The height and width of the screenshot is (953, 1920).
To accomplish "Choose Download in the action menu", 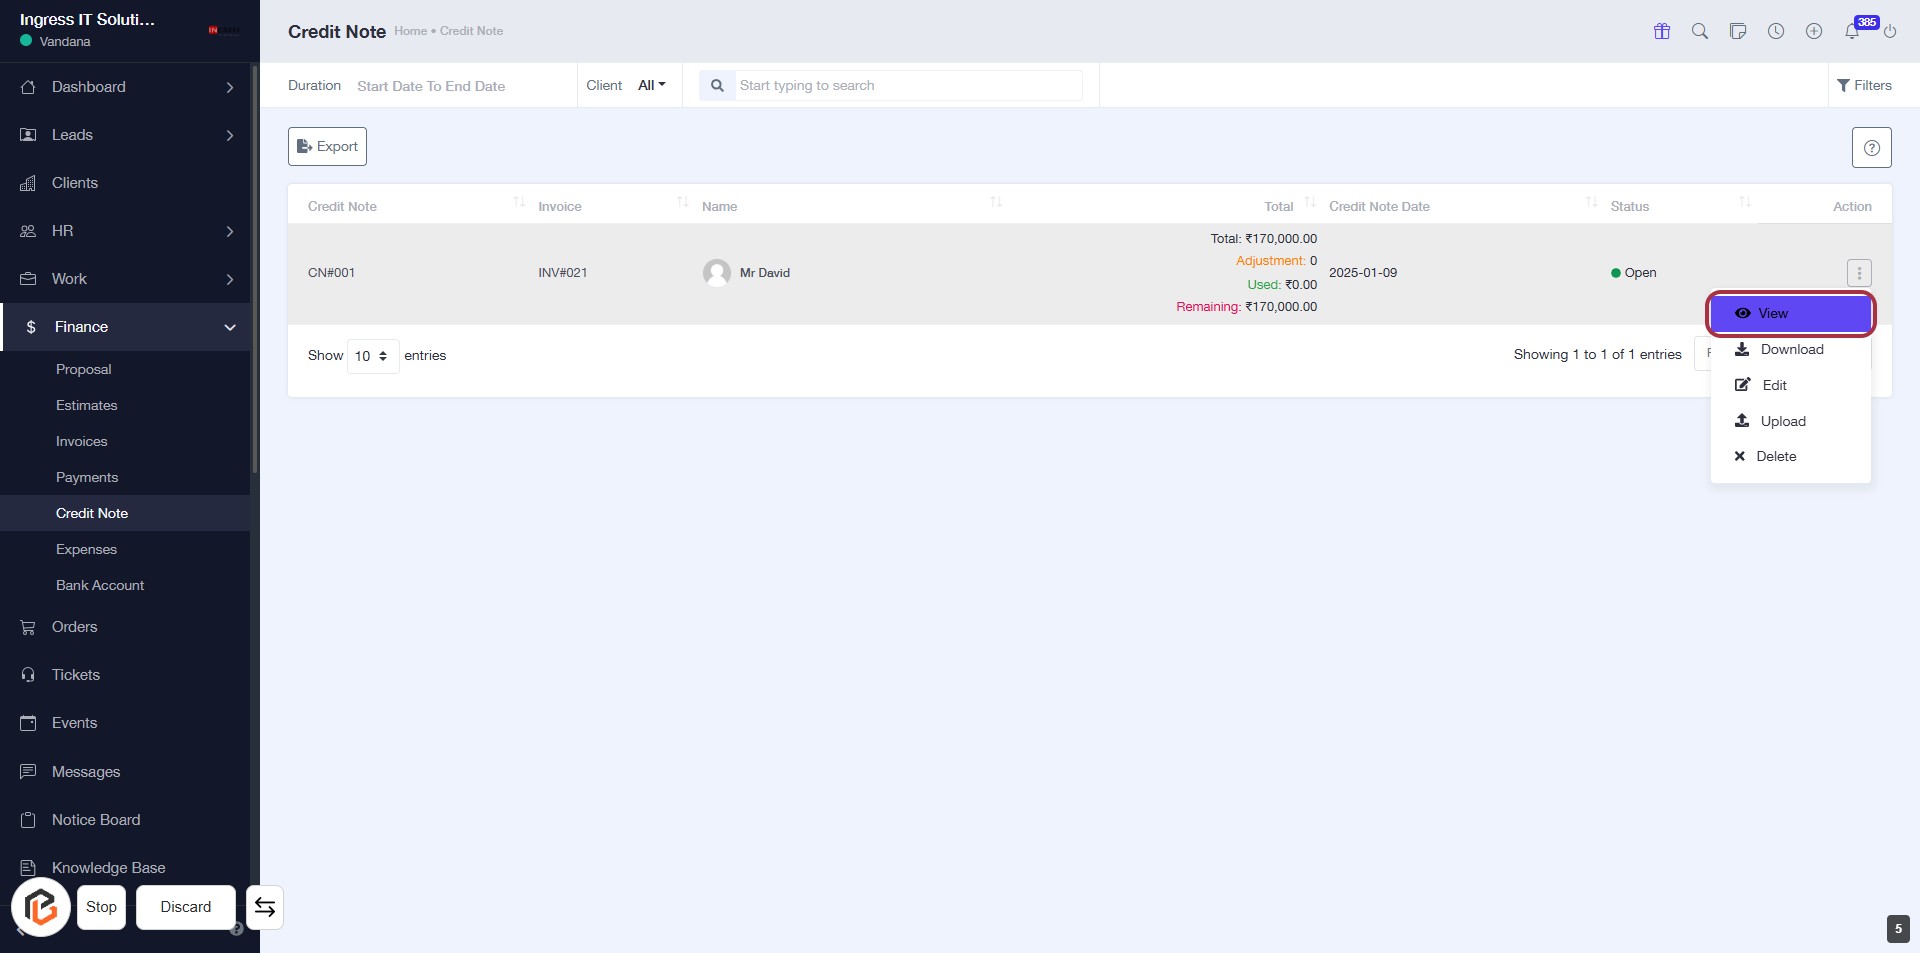I will tap(1791, 350).
